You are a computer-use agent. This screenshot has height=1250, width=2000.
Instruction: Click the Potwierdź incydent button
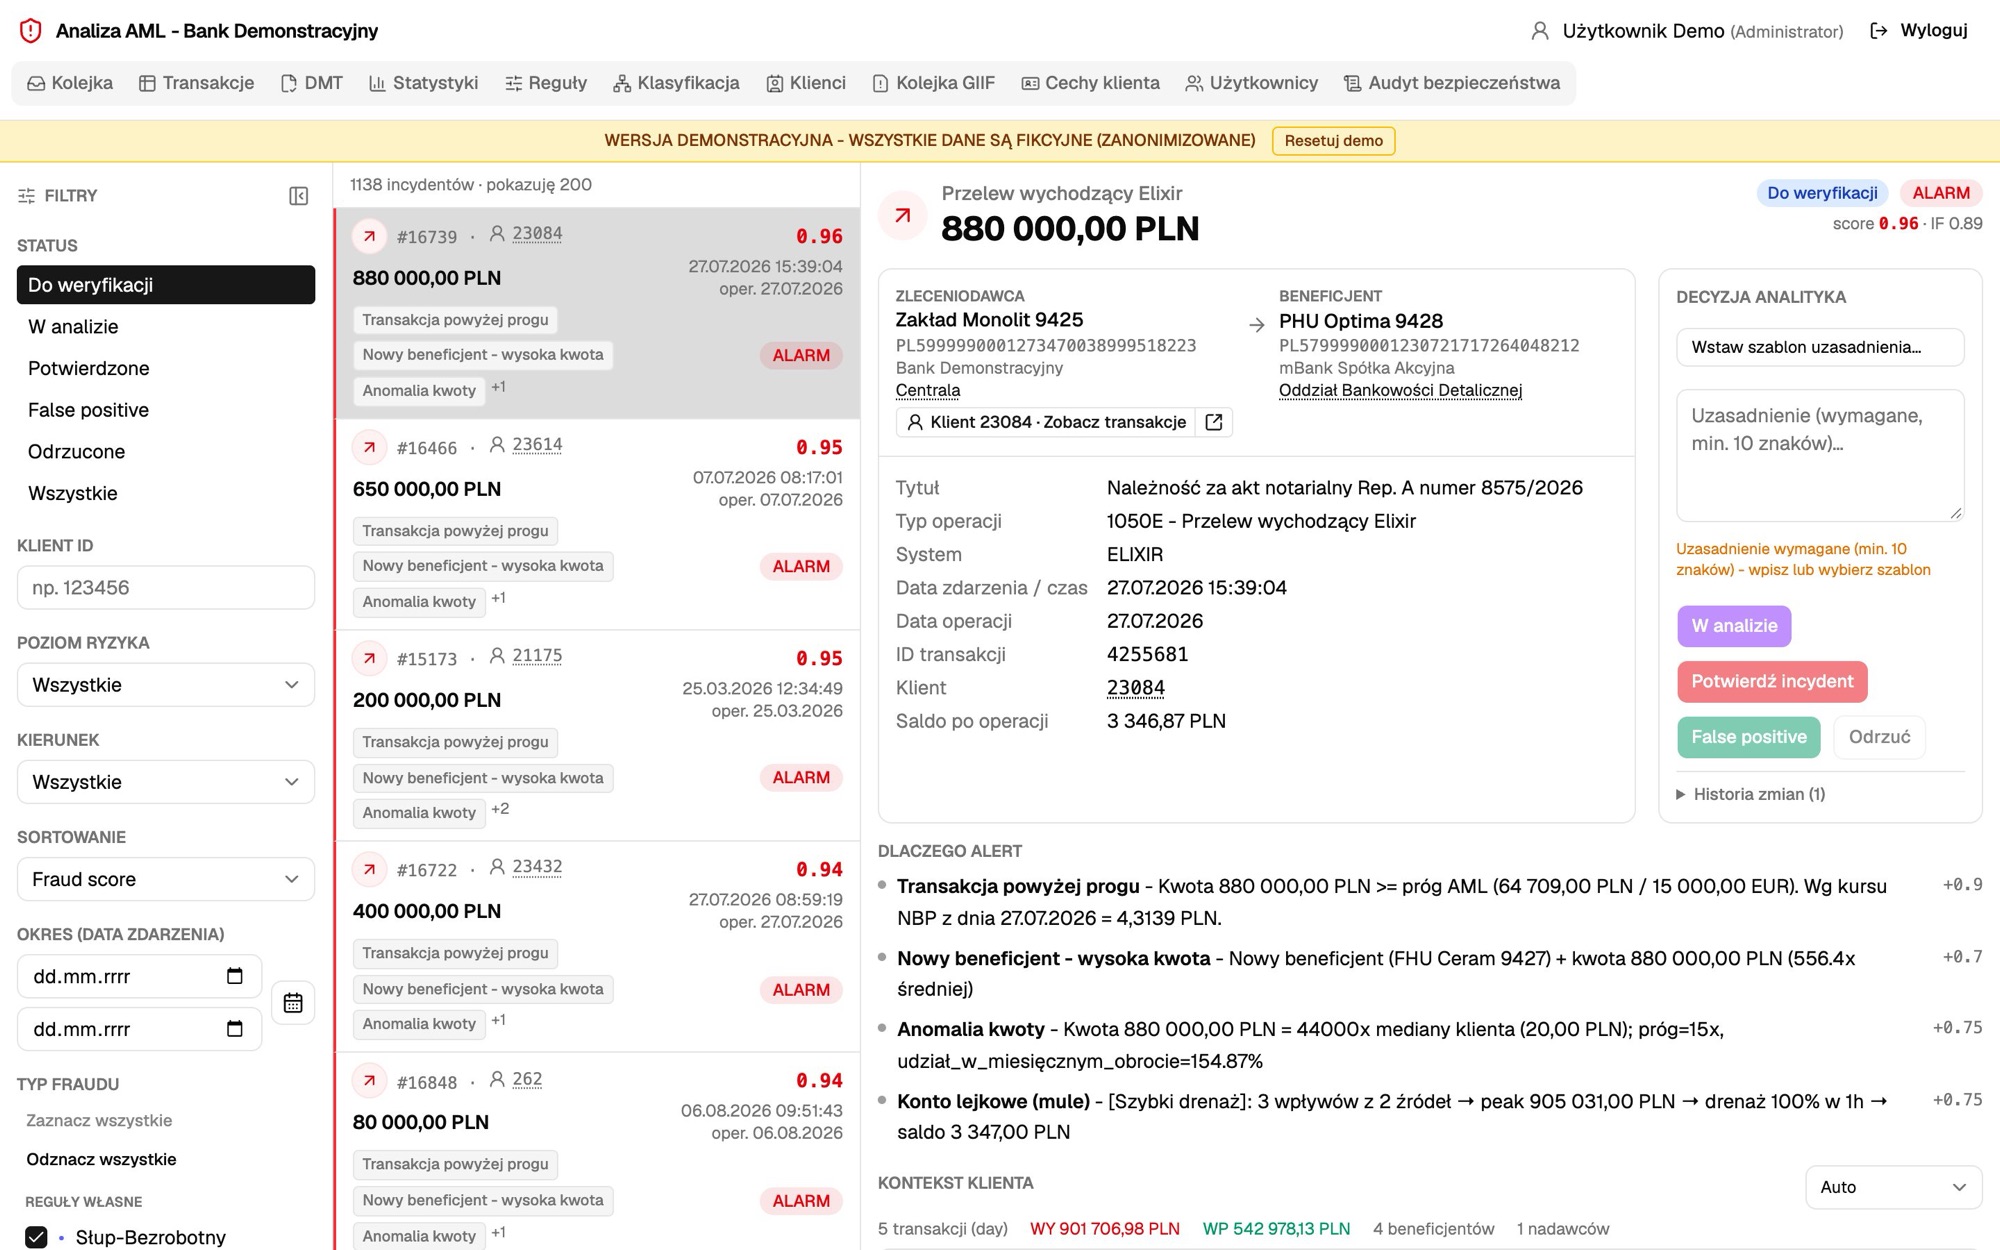tap(1772, 682)
